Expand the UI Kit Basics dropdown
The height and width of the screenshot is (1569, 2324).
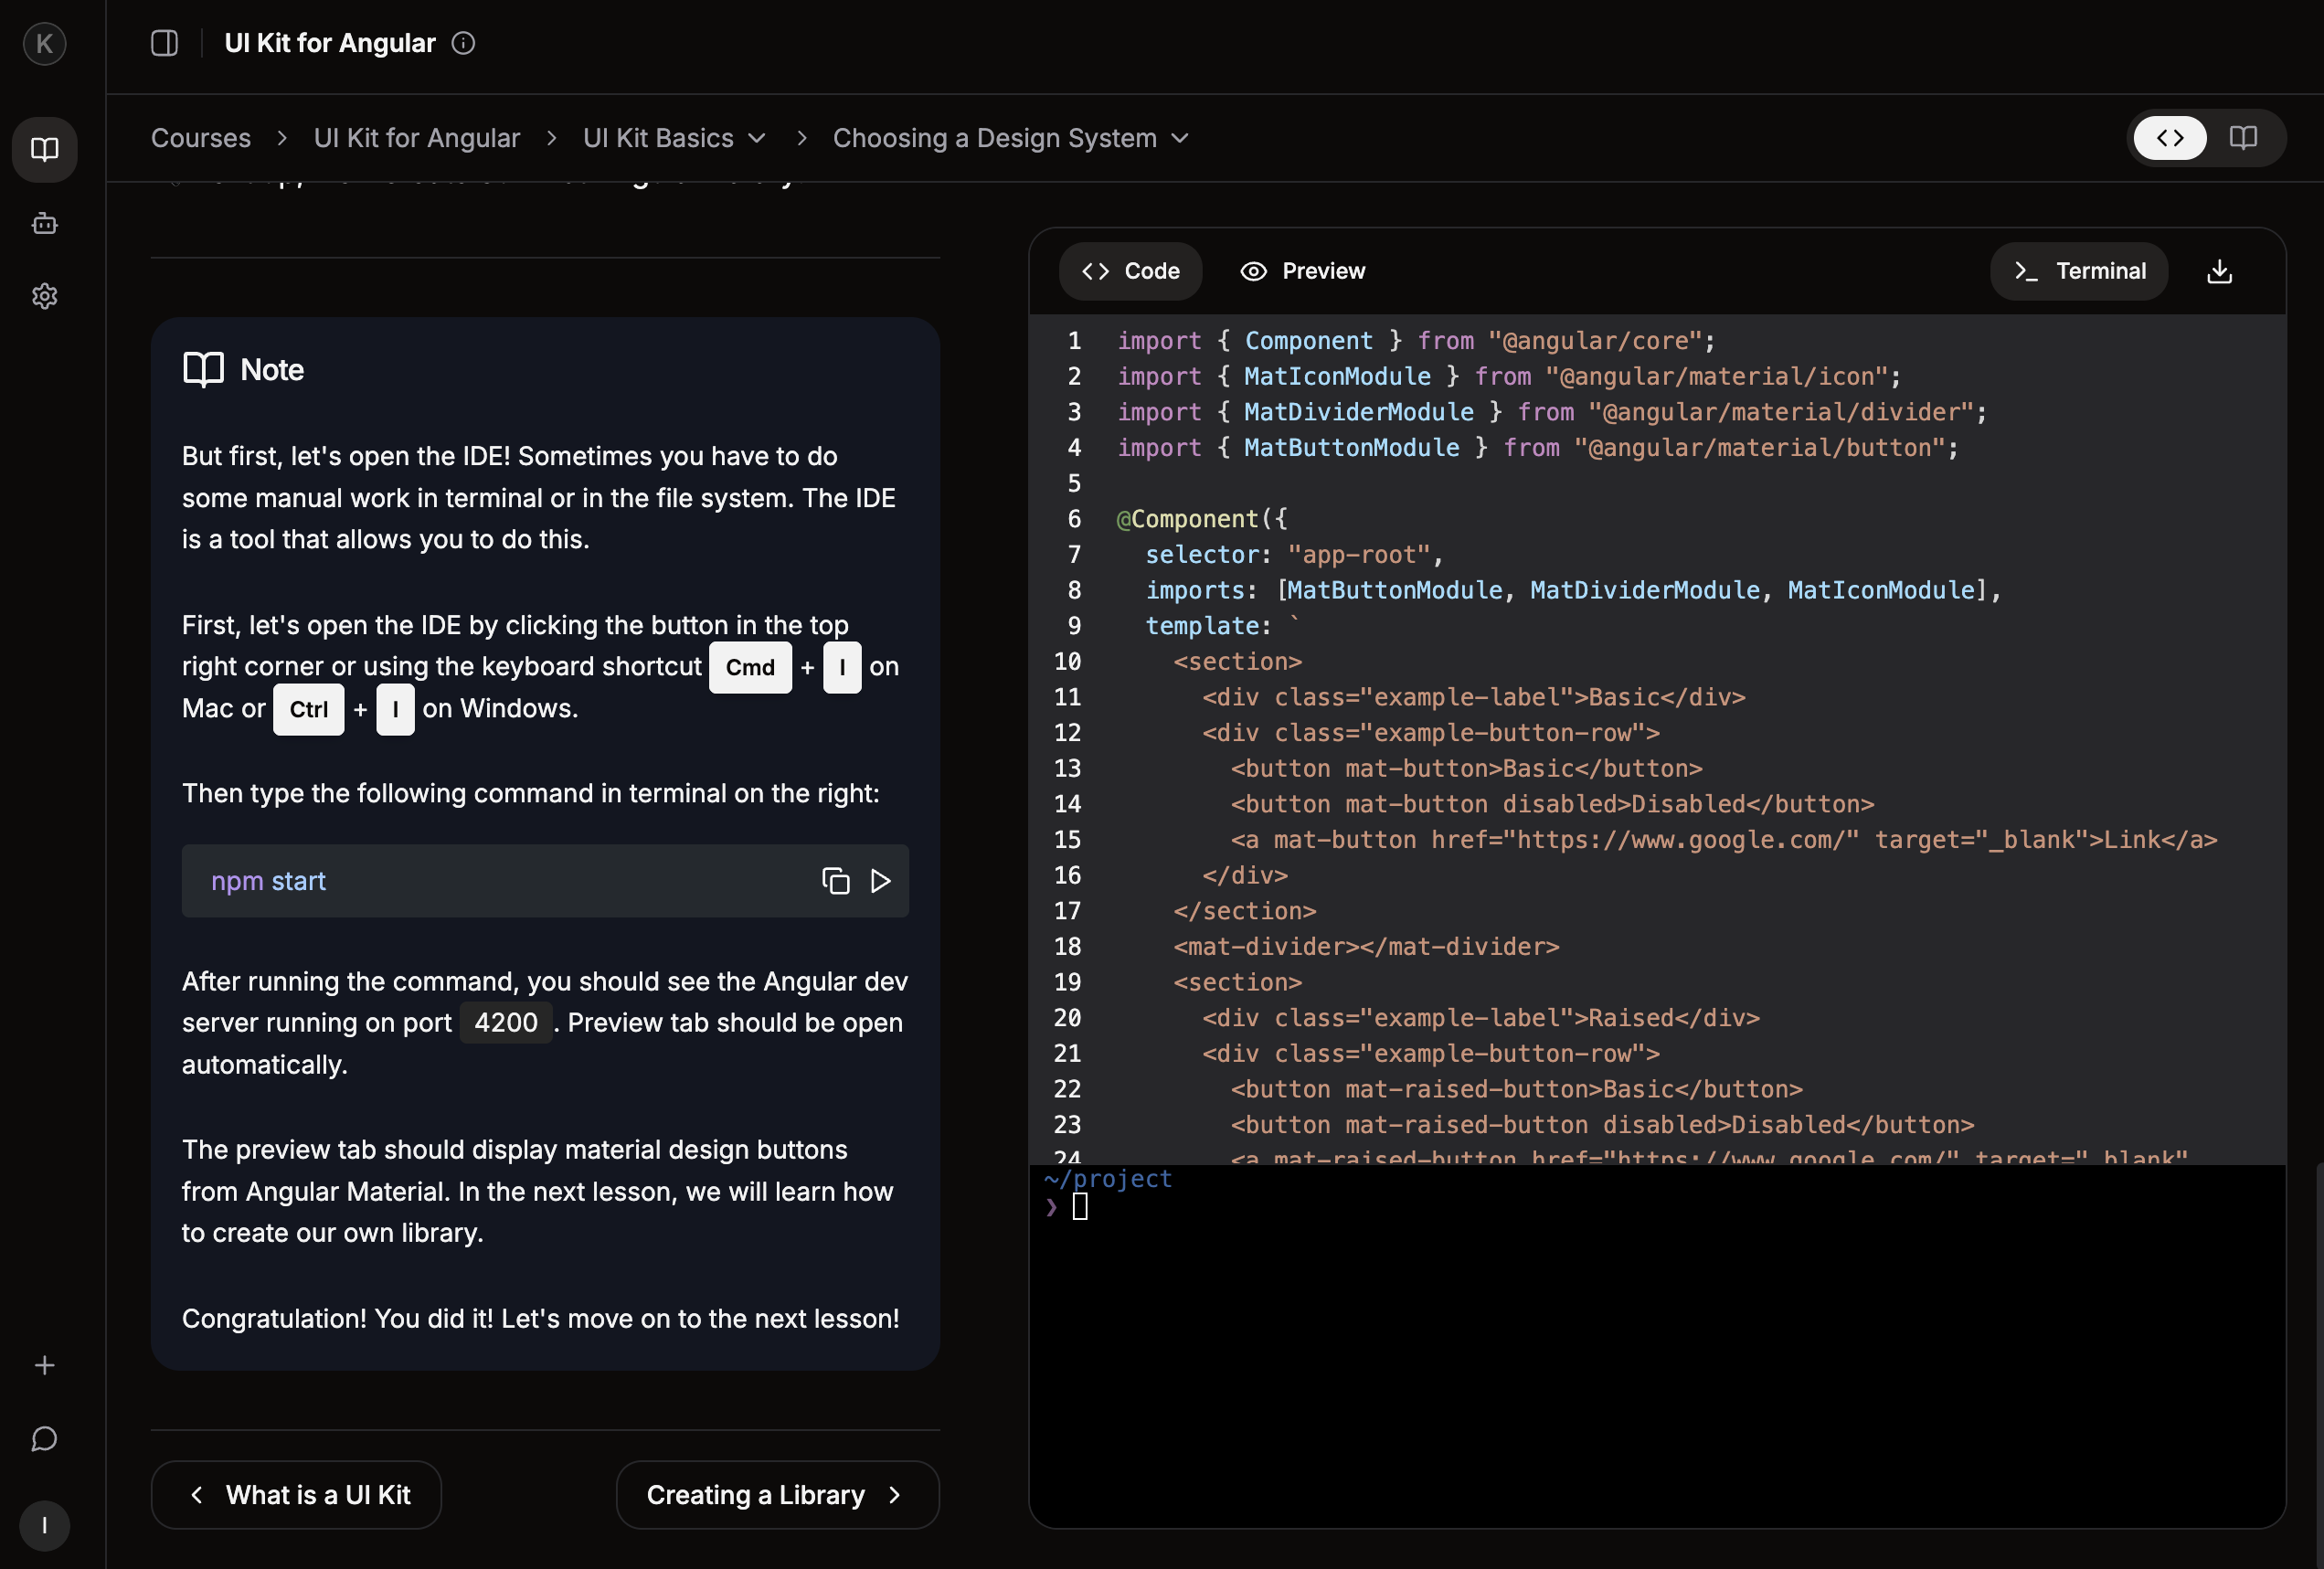click(757, 138)
